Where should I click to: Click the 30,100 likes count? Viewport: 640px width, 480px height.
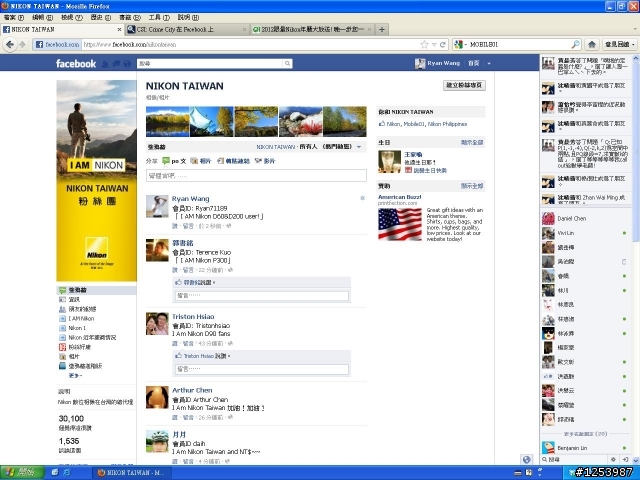(71, 418)
